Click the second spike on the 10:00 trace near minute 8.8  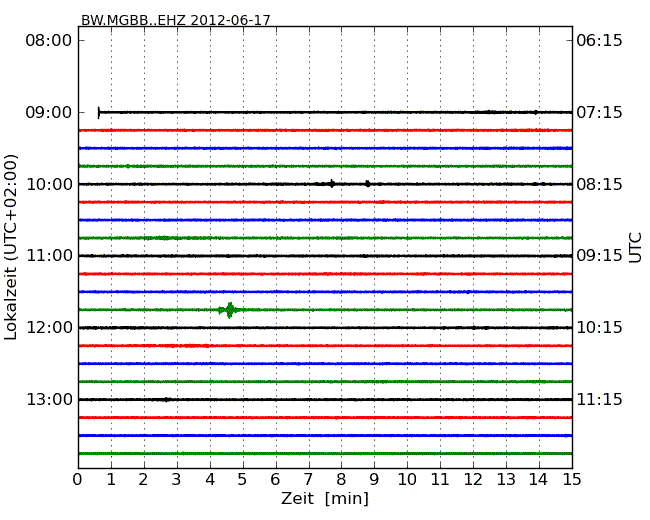tap(368, 184)
